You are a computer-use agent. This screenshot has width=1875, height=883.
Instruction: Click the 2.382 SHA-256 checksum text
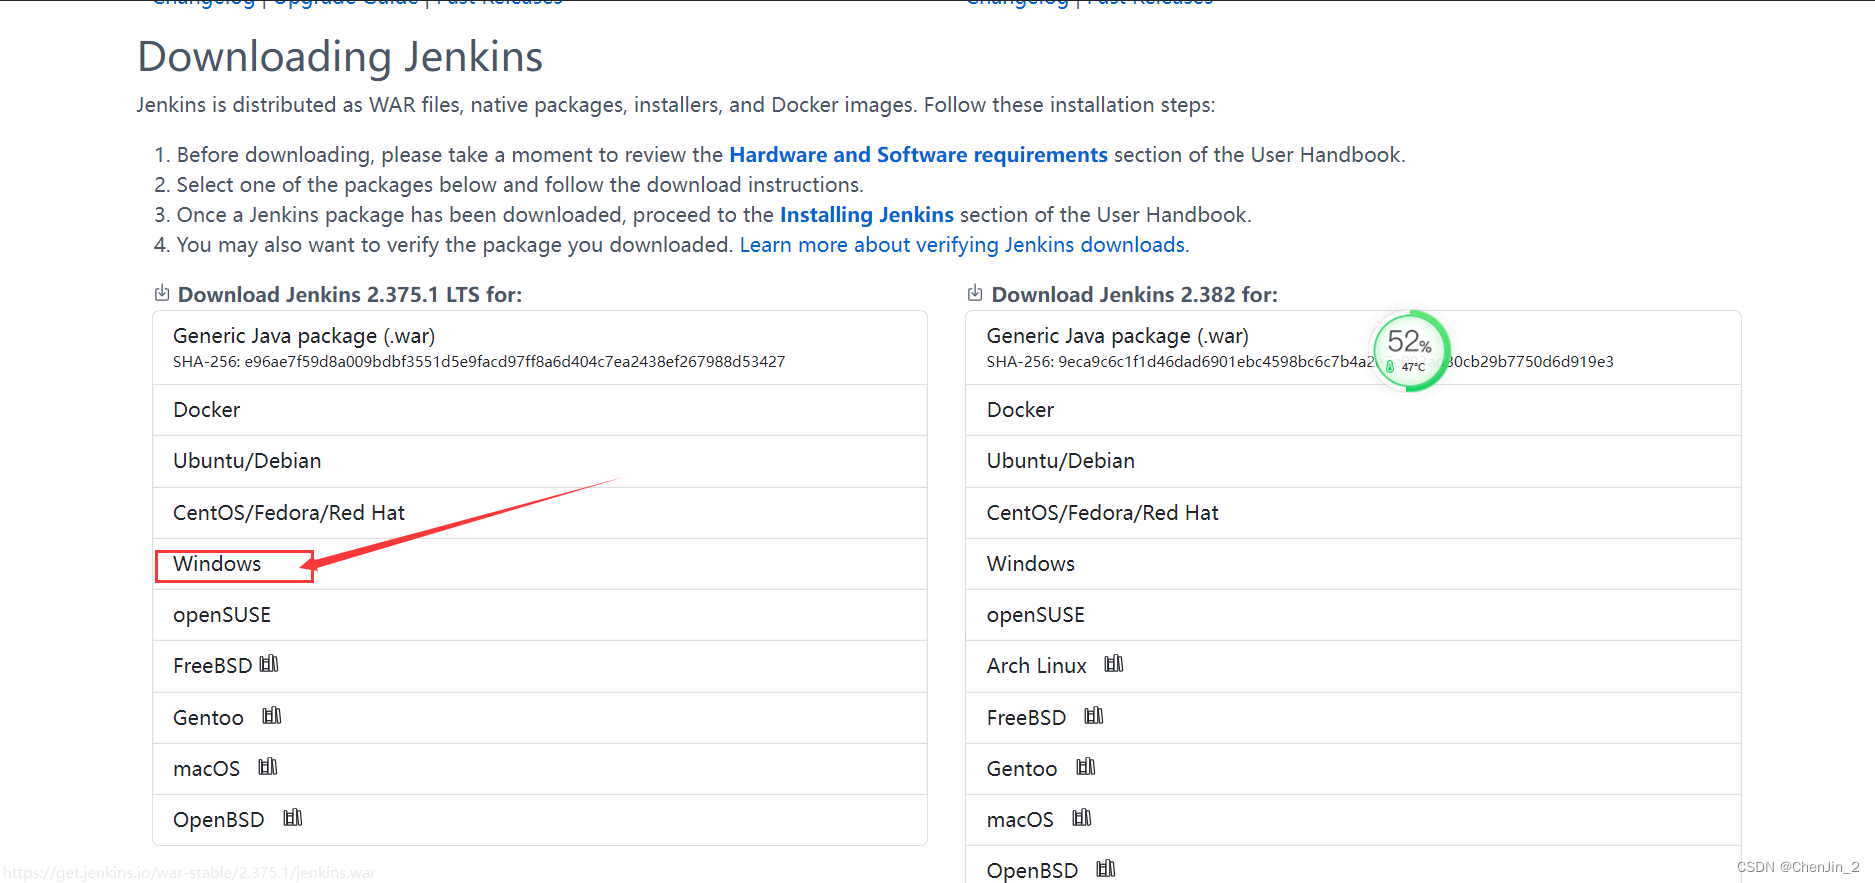pos(1300,362)
